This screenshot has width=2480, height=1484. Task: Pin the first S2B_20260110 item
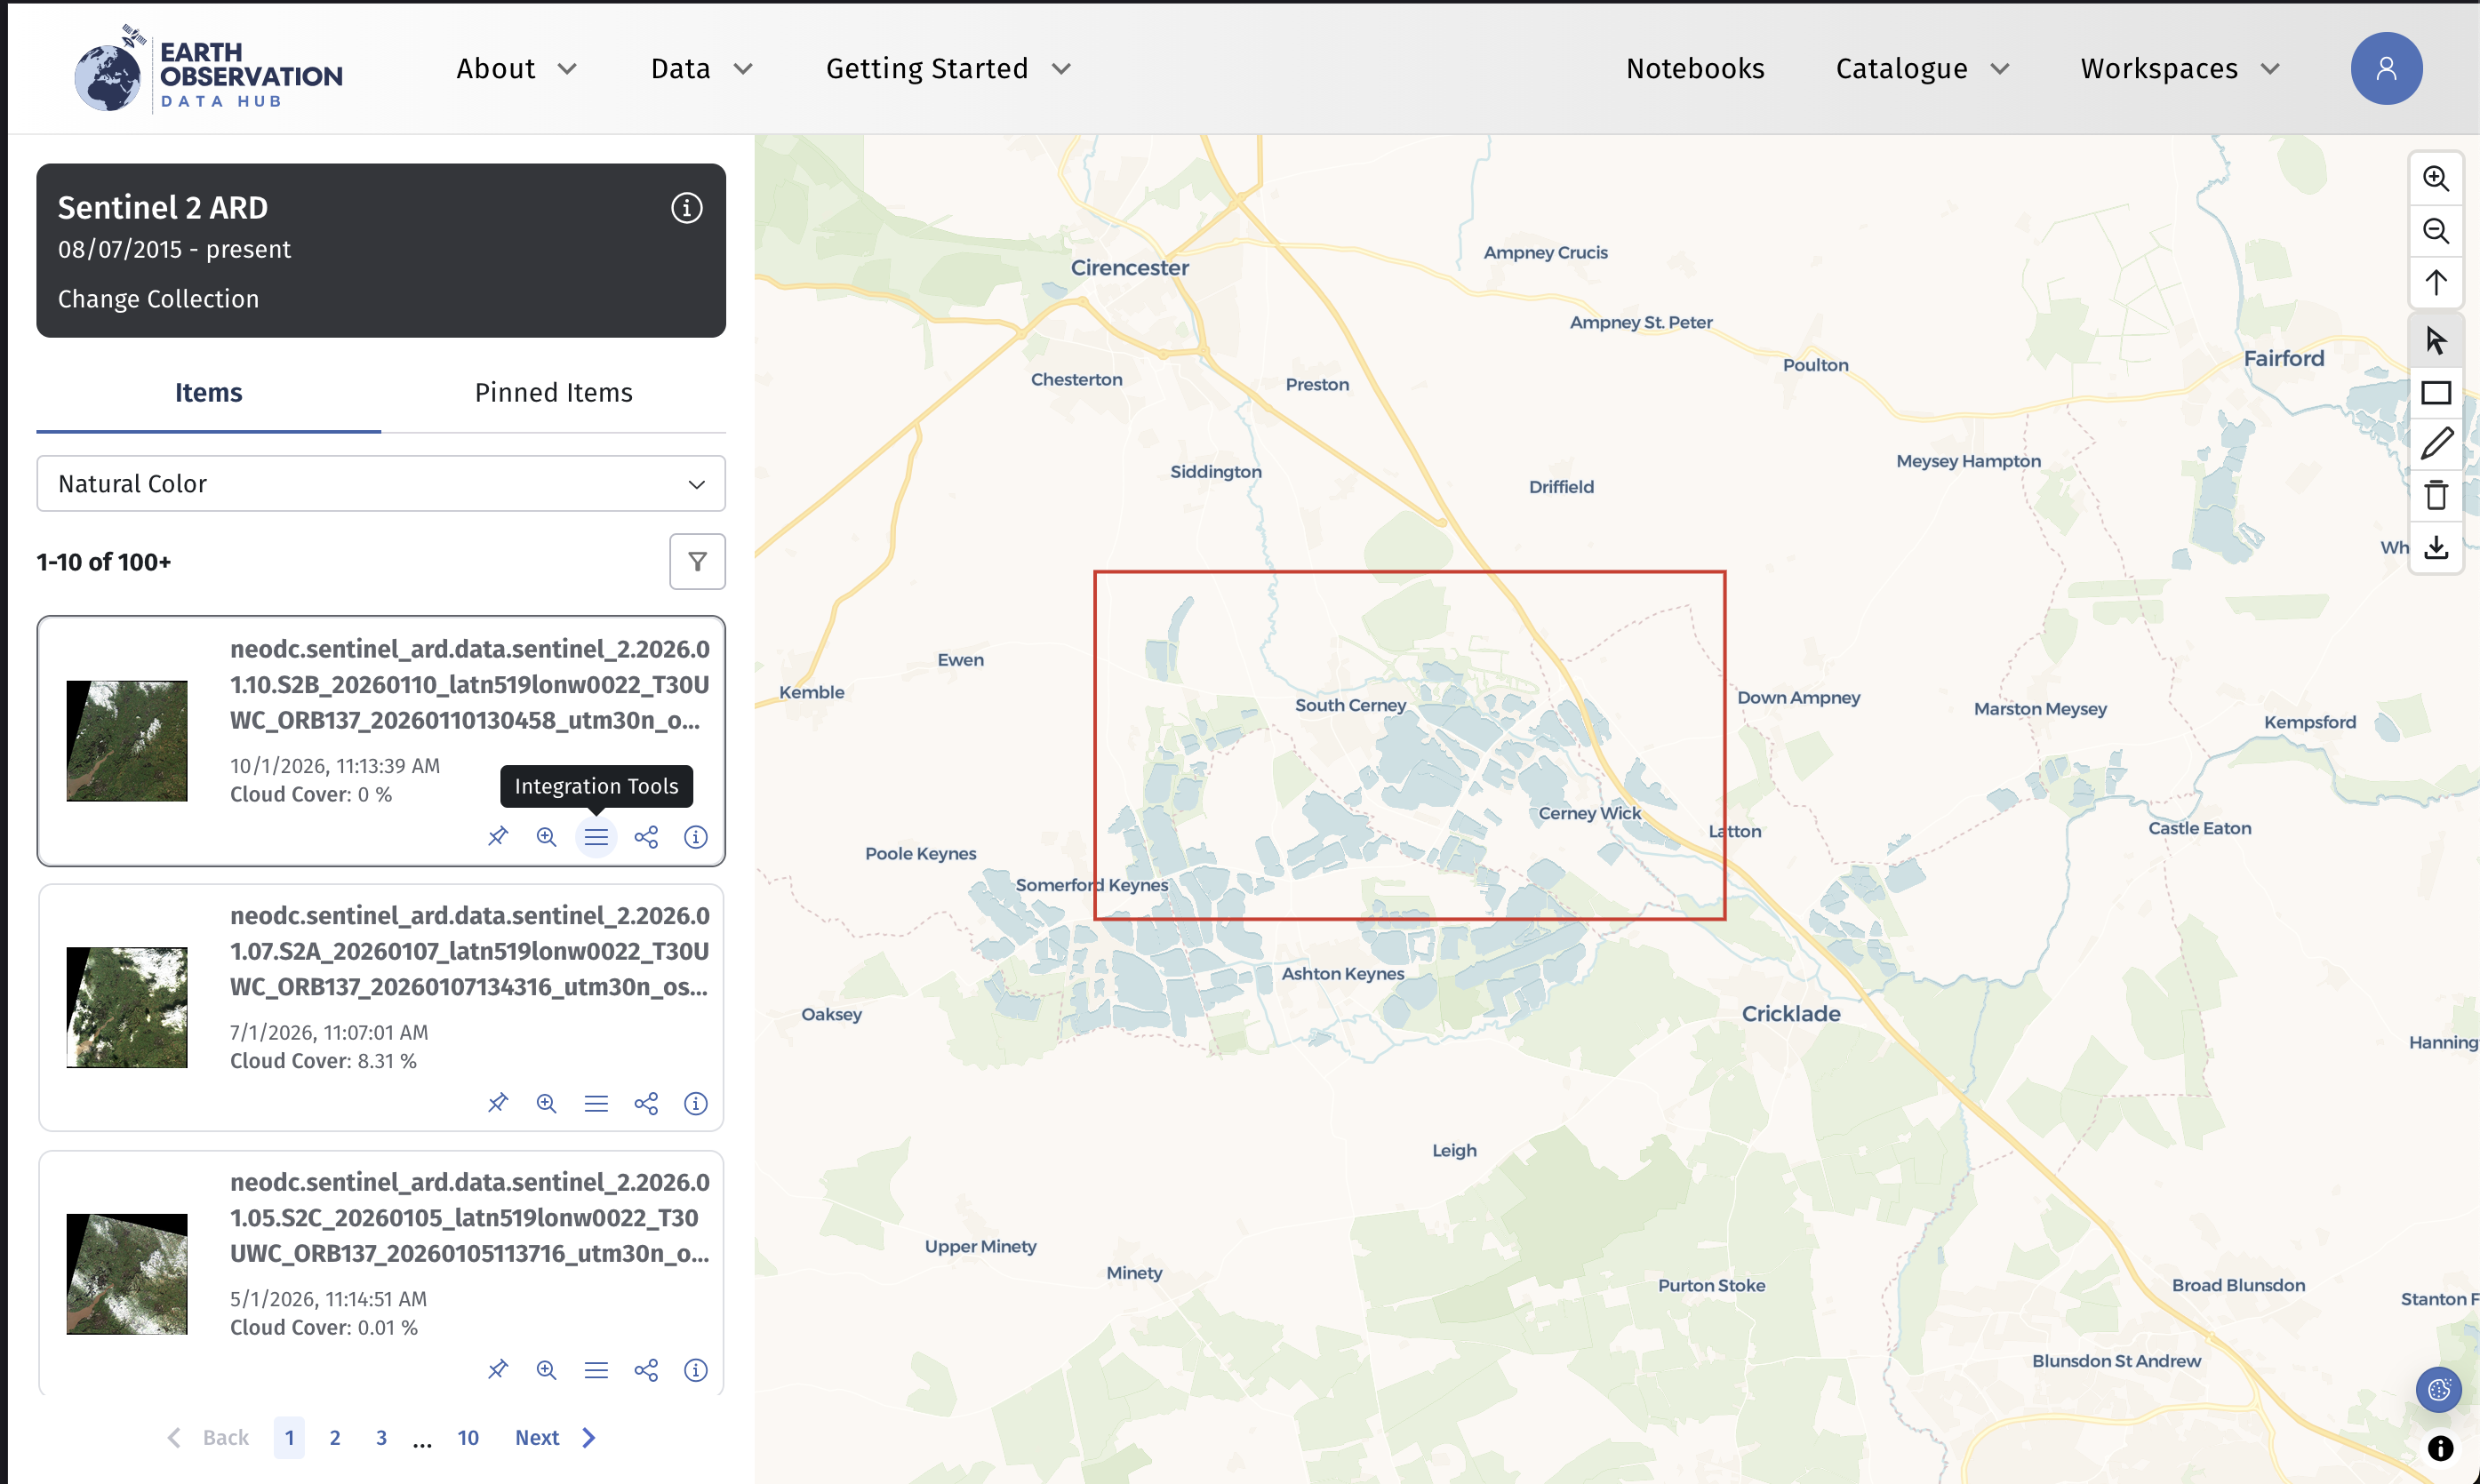[497, 836]
